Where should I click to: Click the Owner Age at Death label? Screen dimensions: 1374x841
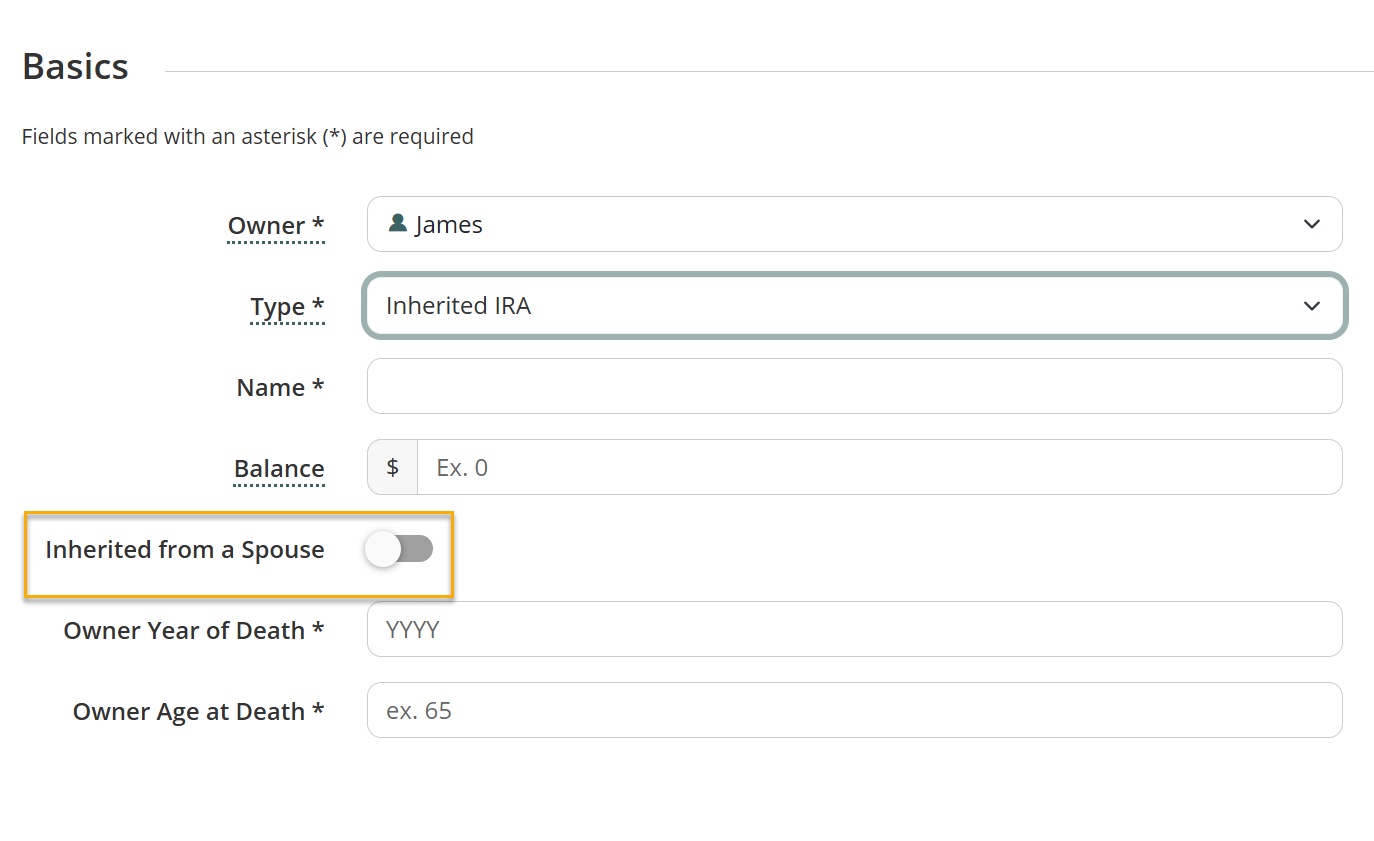[x=199, y=711]
